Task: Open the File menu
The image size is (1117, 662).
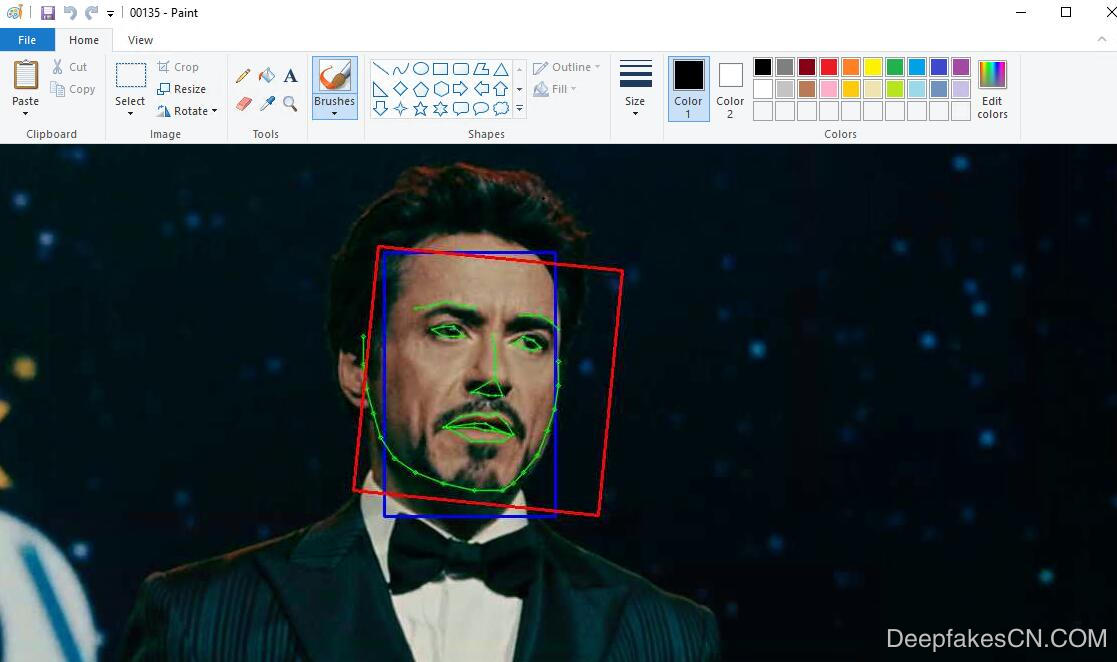Action: click(27, 40)
